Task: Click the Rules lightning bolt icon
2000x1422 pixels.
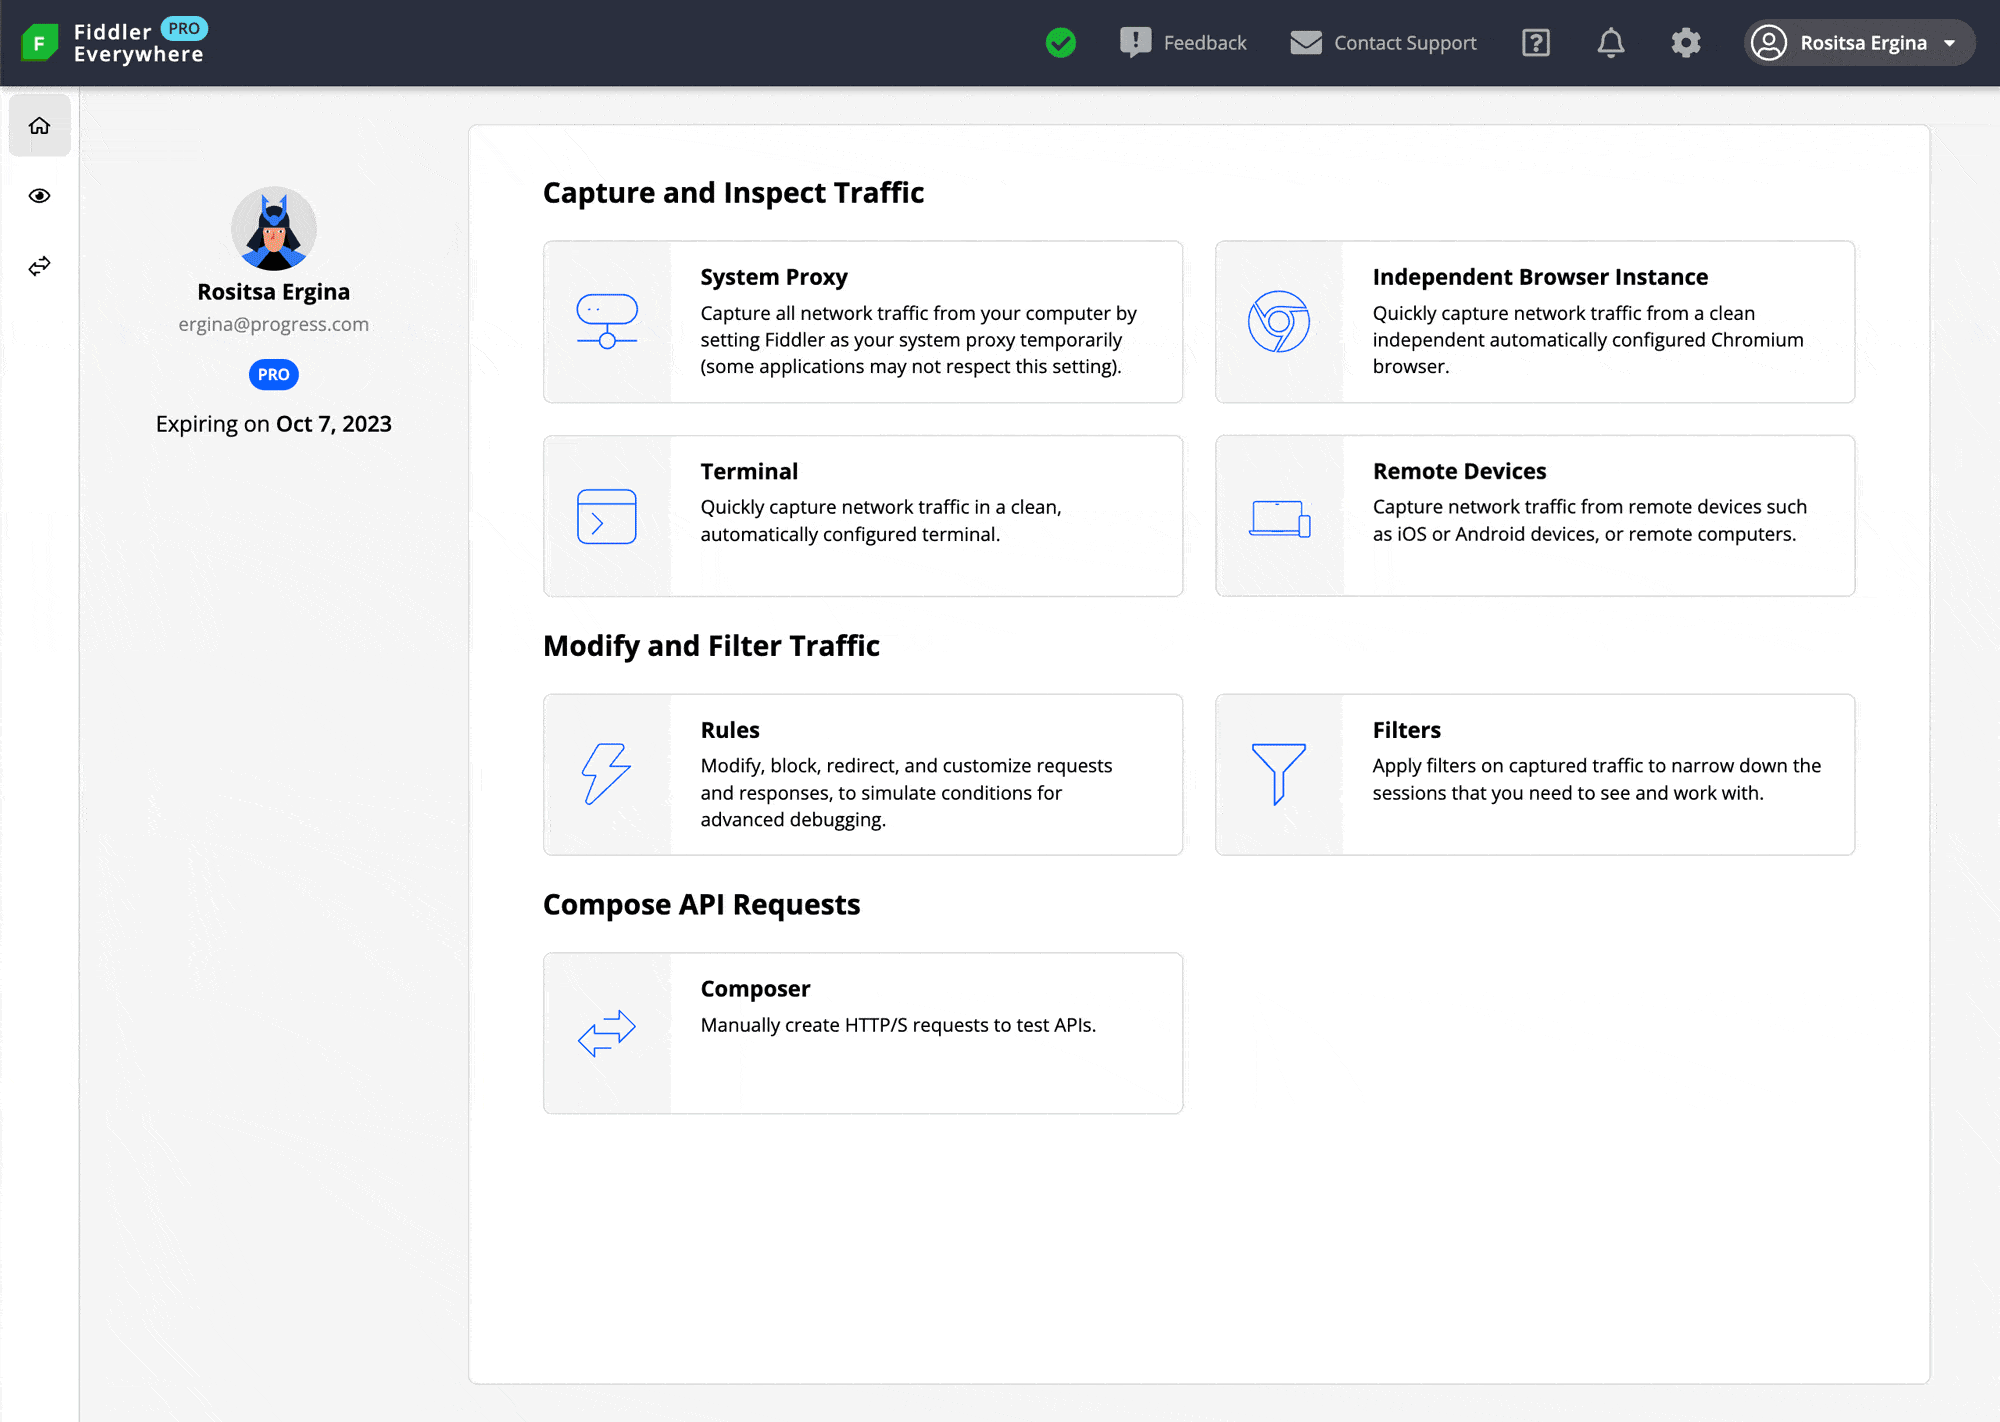Action: (606, 774)
